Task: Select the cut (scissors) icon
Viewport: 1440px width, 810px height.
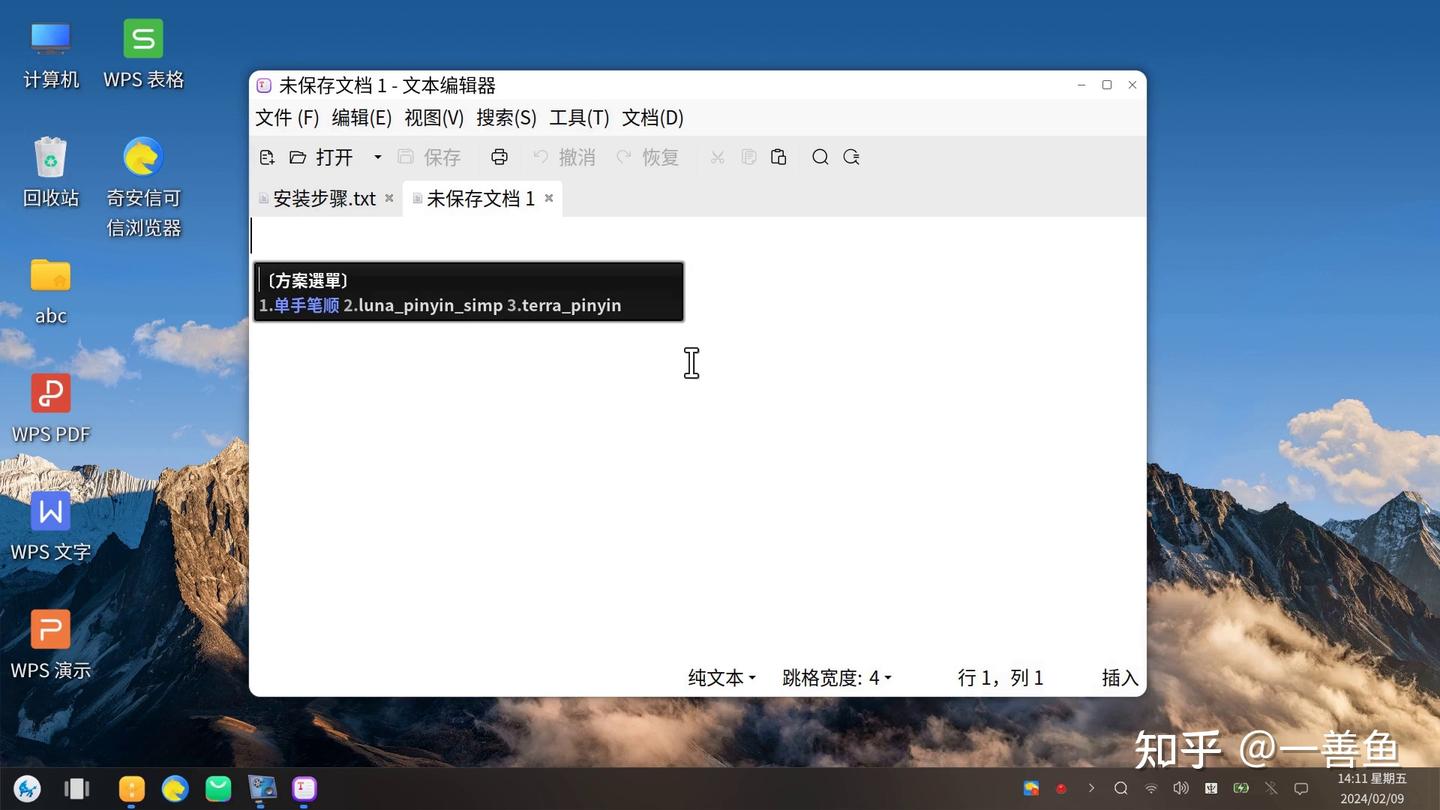Action: [717, 157]
